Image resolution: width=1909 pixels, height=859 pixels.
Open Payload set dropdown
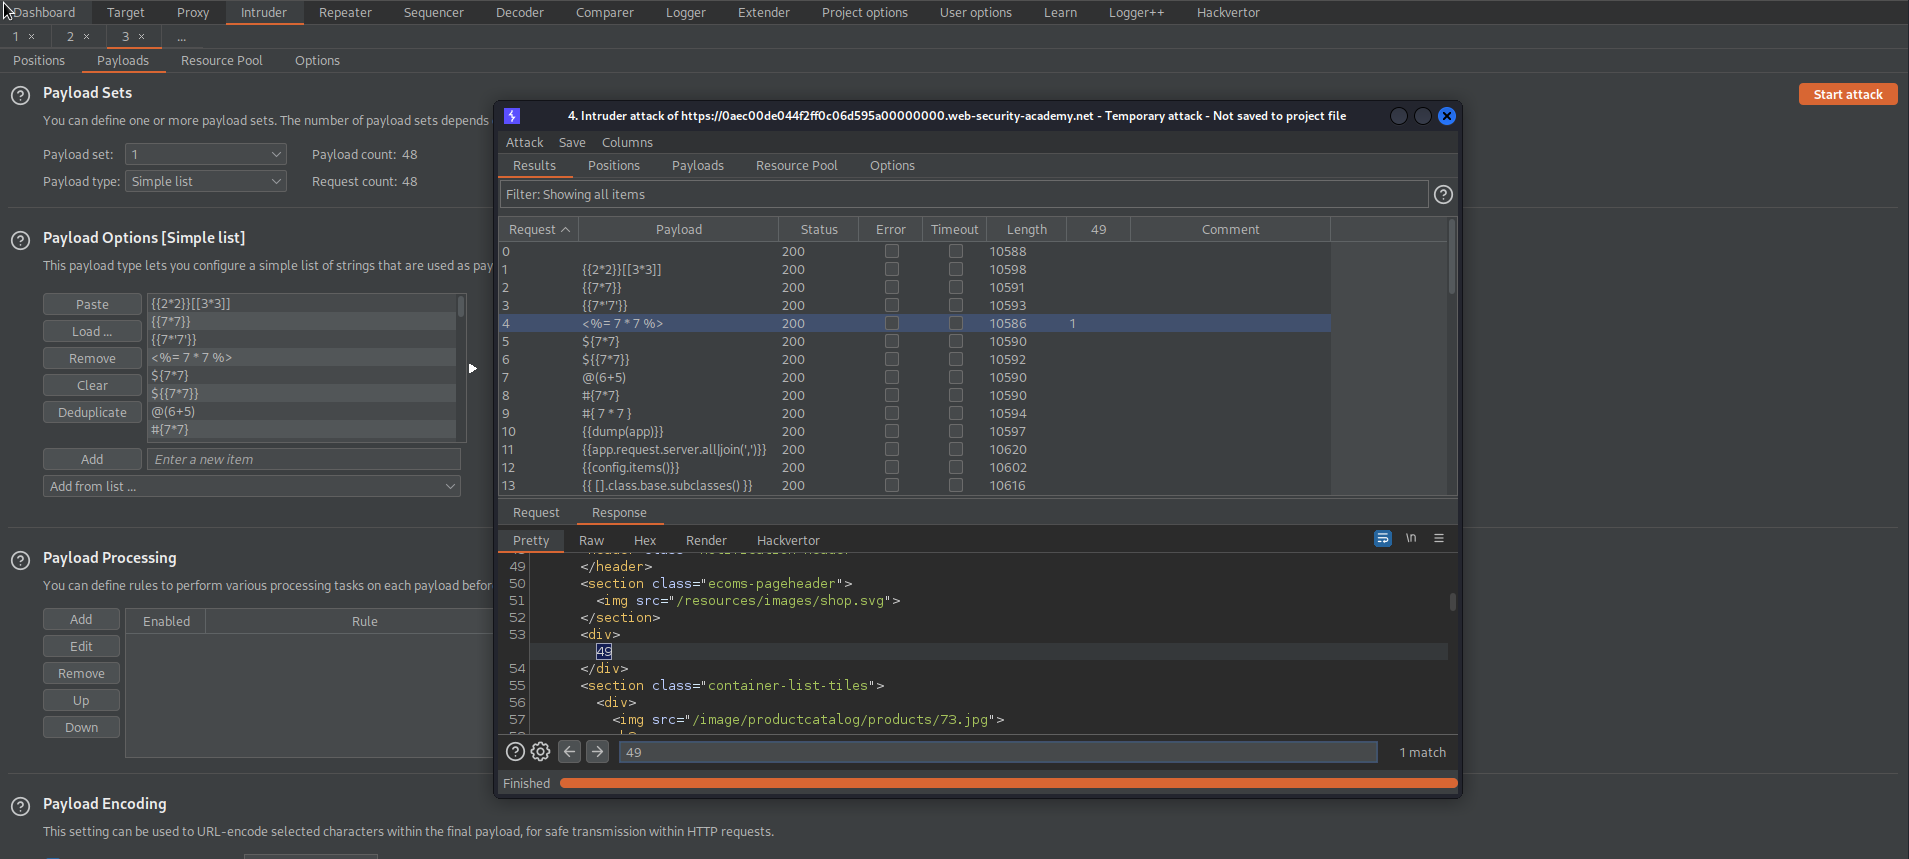(206, 154)
